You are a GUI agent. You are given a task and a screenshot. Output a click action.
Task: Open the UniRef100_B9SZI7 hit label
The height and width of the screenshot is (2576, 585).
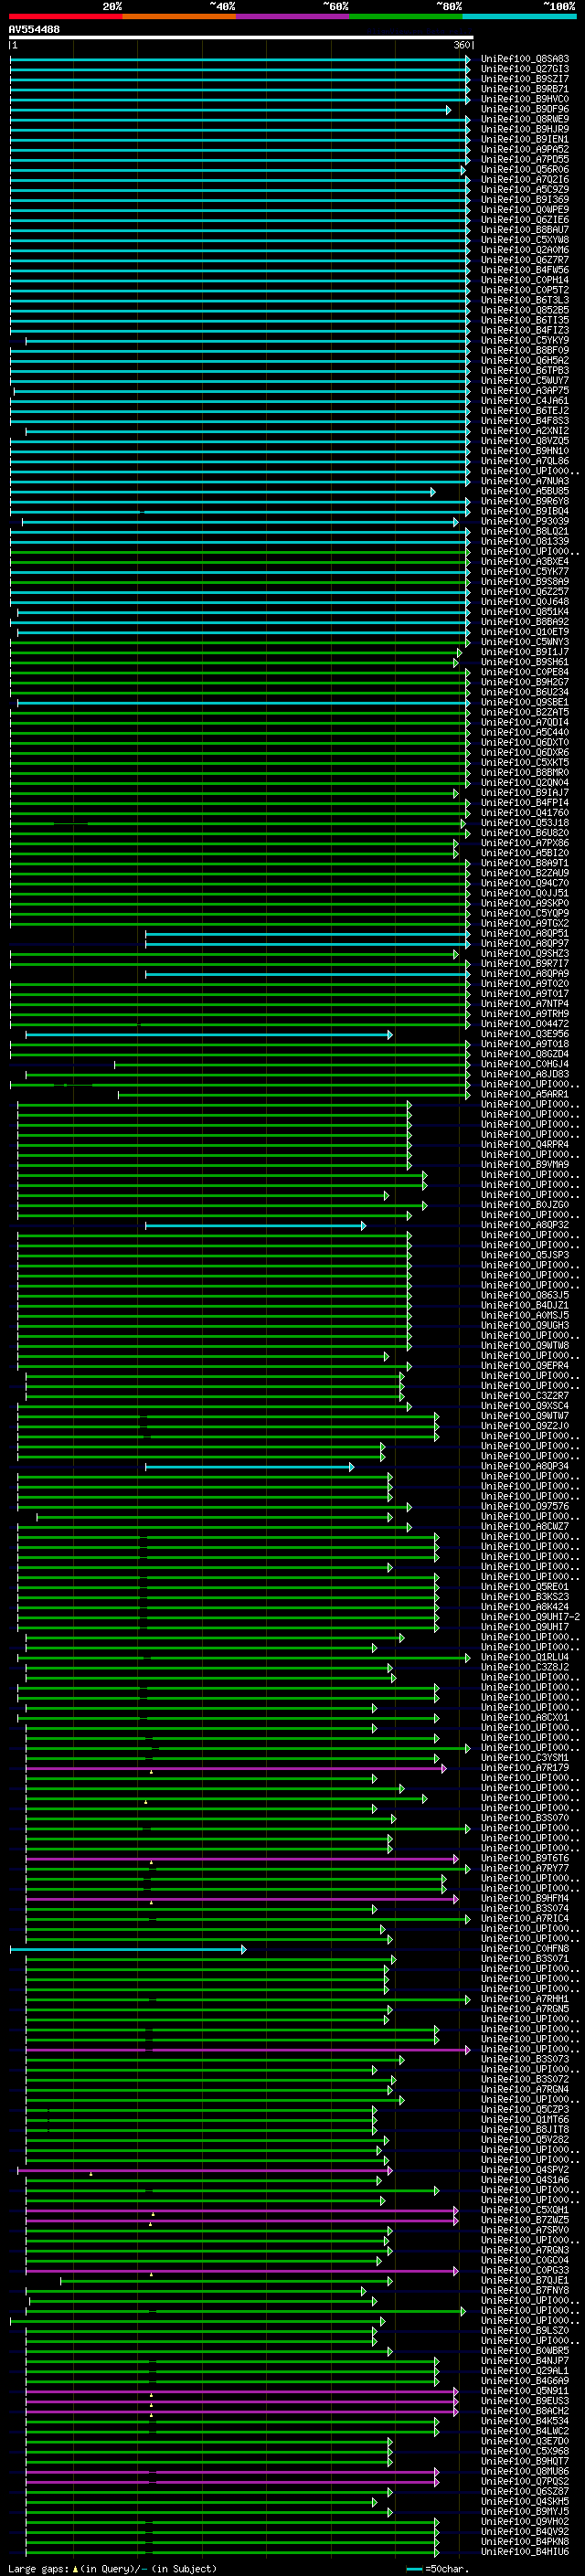pyautogui.click(x=525, y=79)
